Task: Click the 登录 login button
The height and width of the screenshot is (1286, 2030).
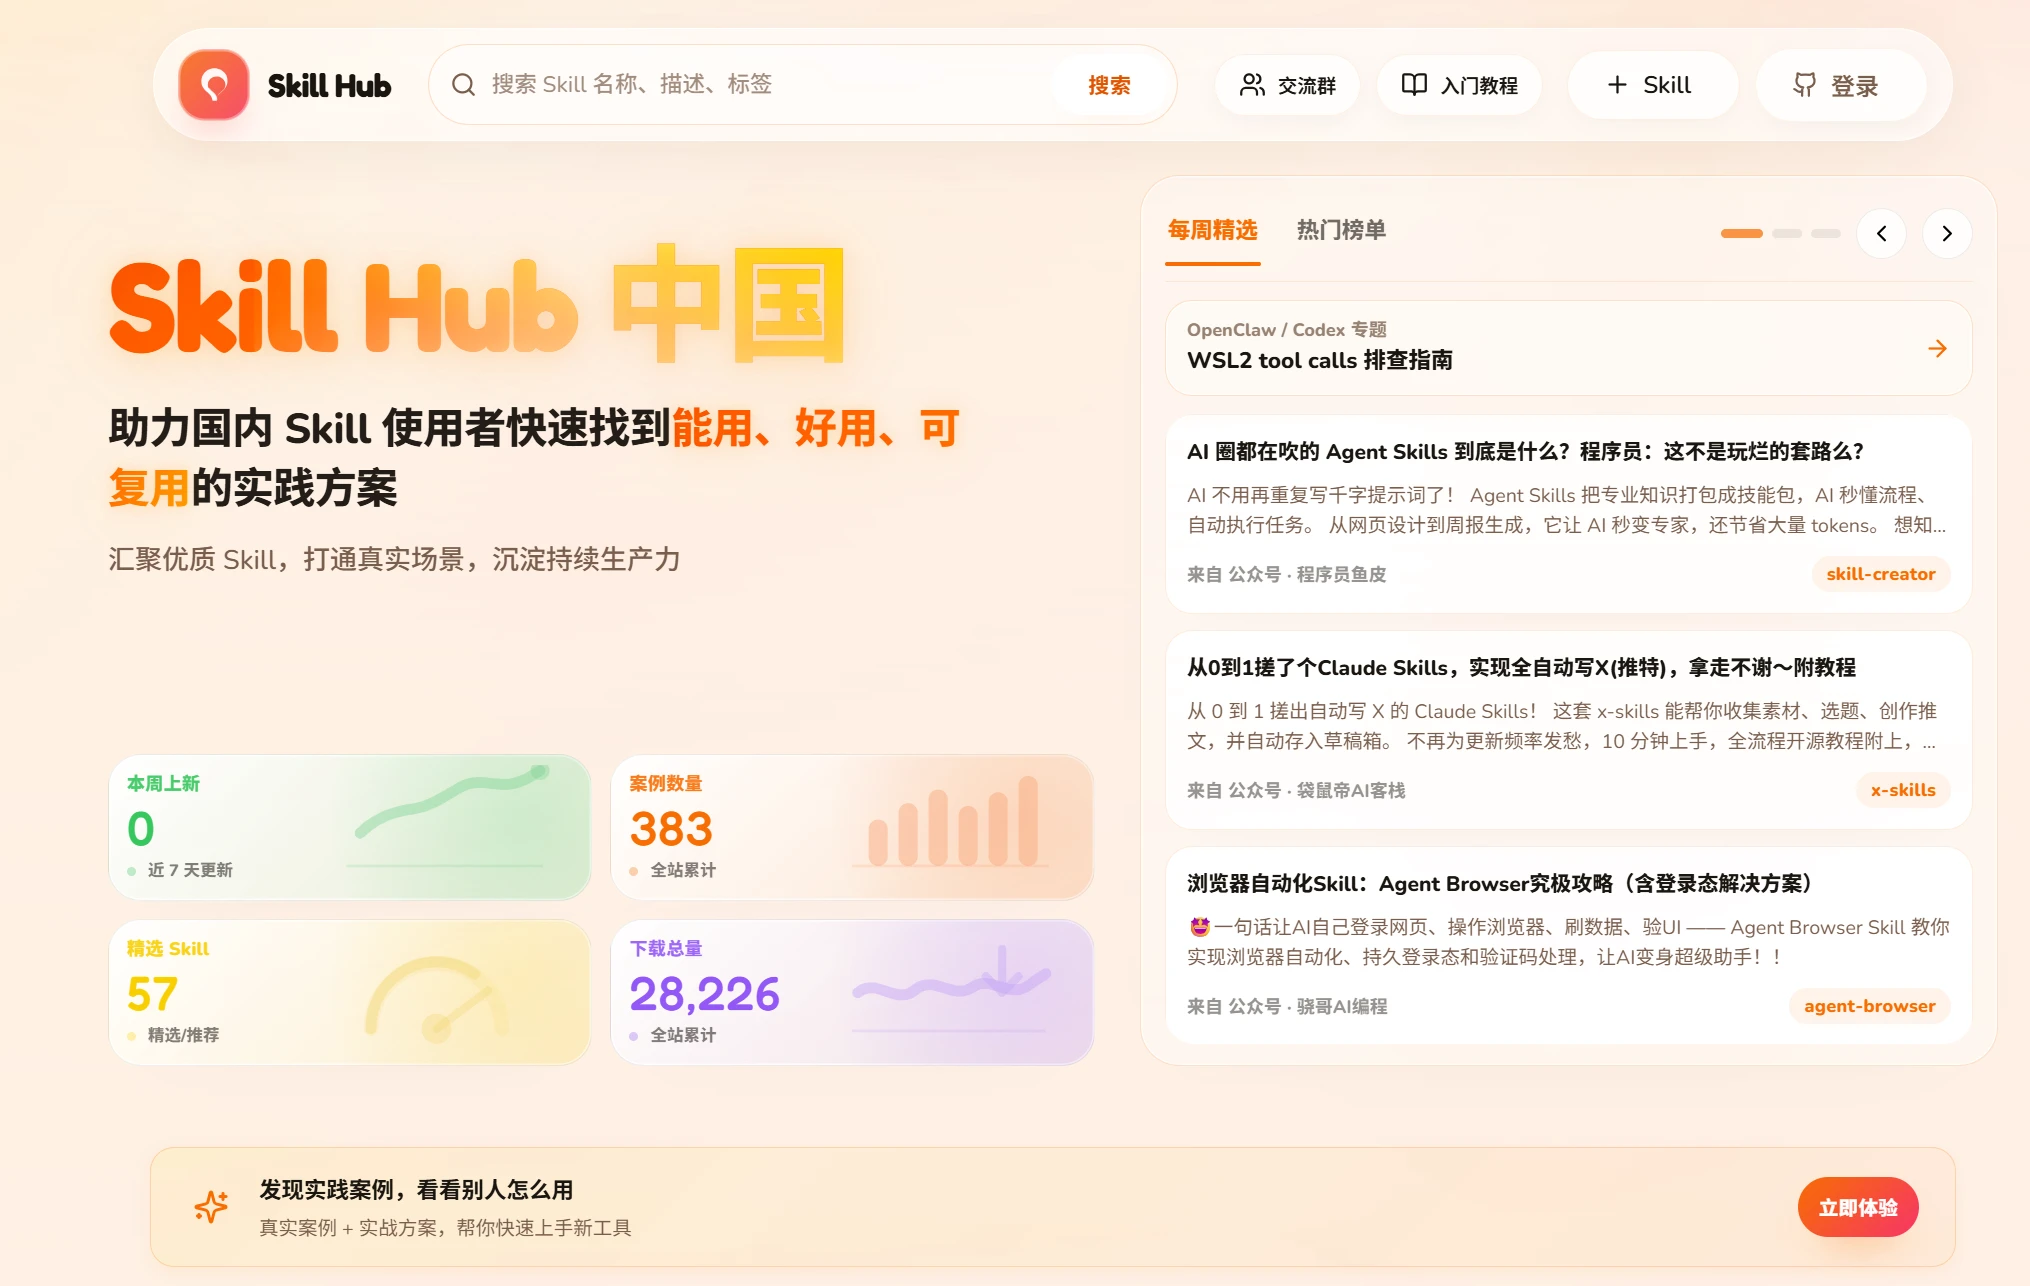Action: click(x=1840, y=85)
